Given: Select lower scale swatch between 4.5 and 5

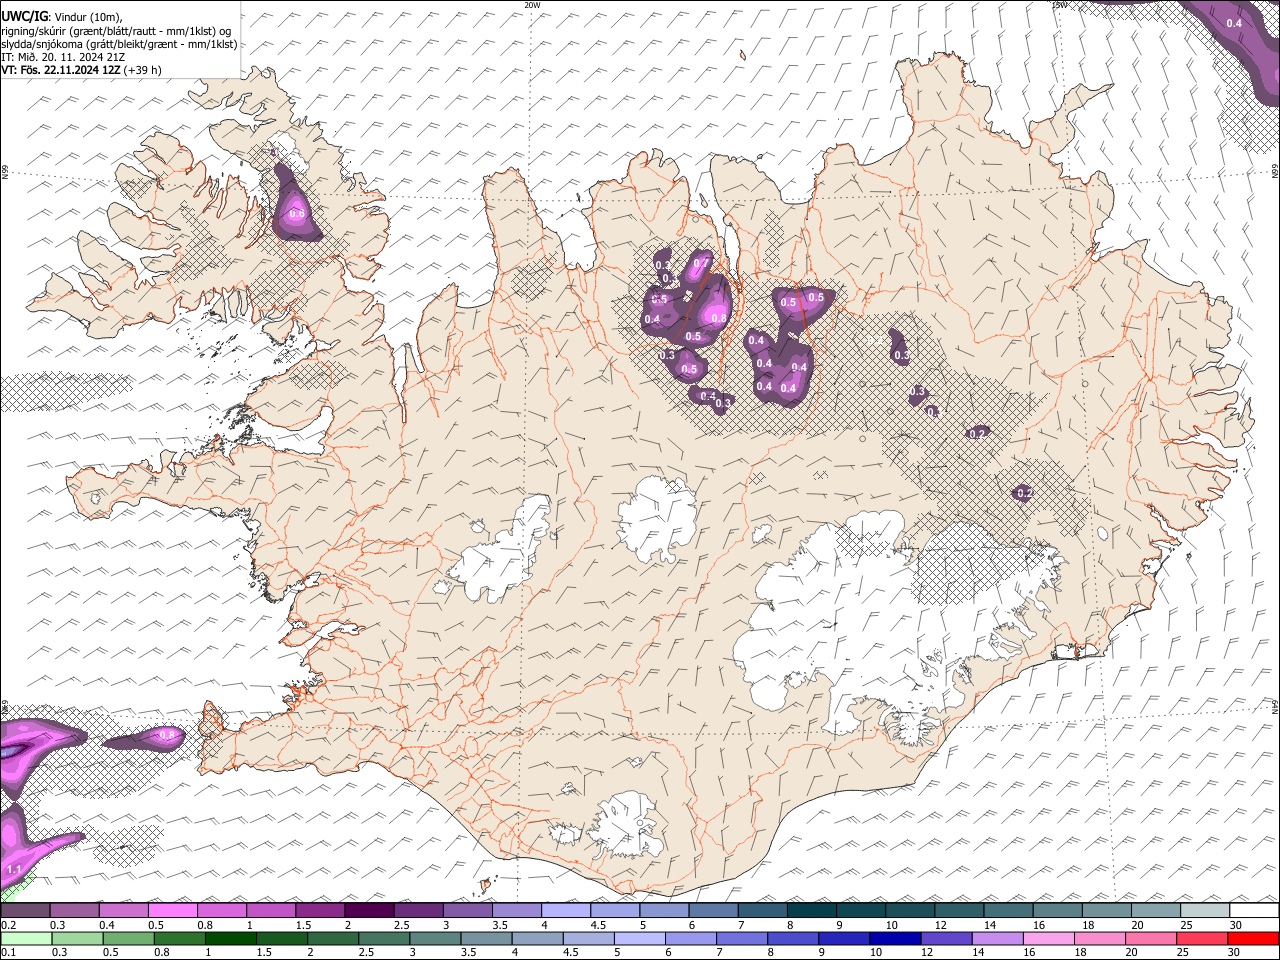Looking at the screenshot, I should 589,938.
